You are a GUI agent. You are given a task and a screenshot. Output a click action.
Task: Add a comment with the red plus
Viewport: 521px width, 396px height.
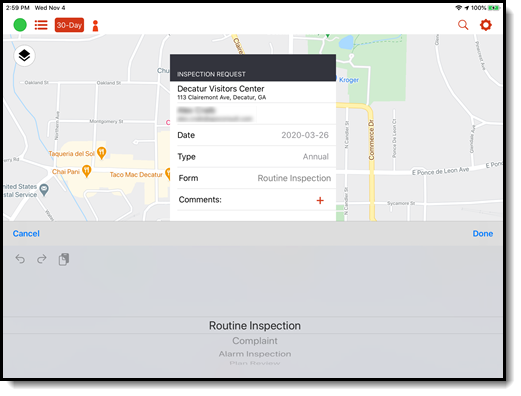pyautogui.click(x=320, y=200)
